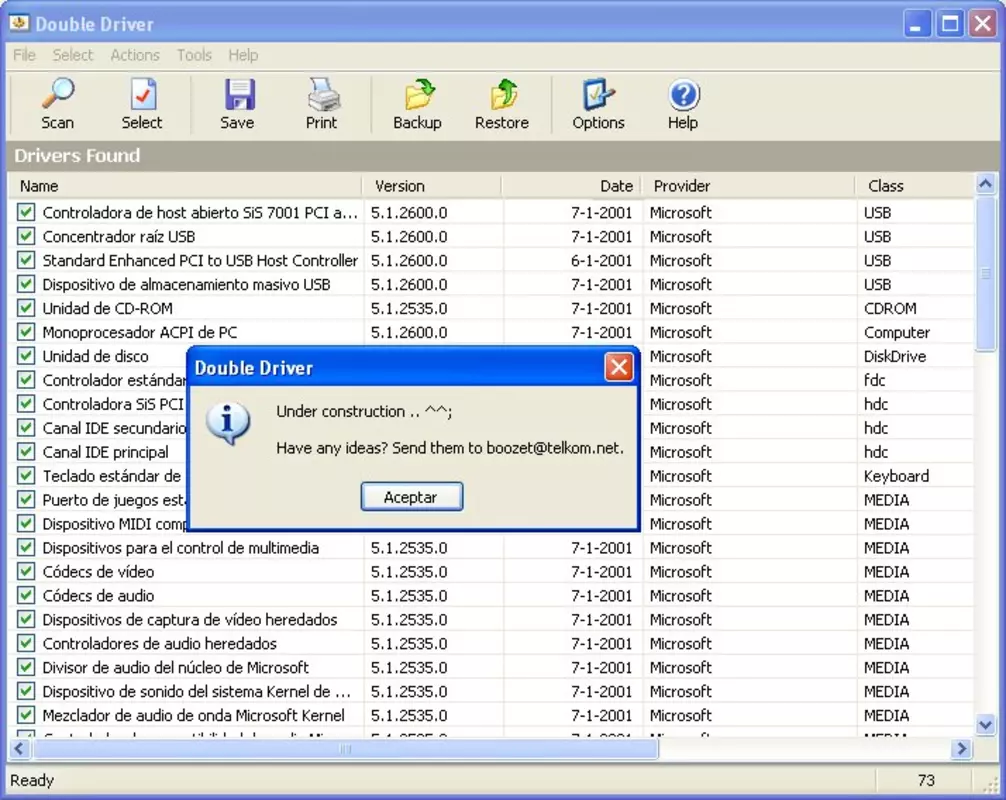Close the Double Driver dialog box
This screenshot has width=1006, height=800.
coord(618,367)
